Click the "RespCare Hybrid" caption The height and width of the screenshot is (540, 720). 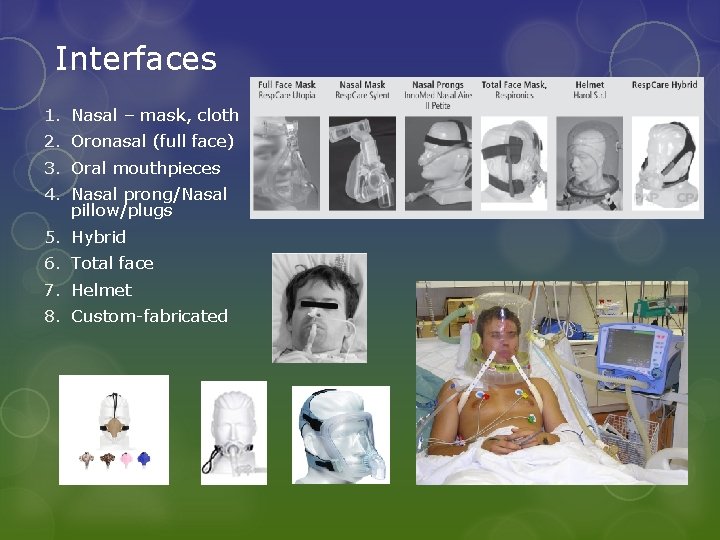664,84
